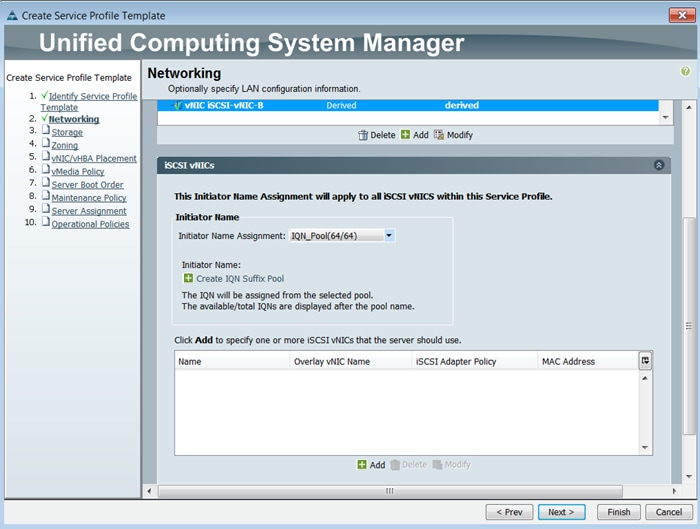
Task: Click the Operational Policies step page icon
Action: (46, 221)
